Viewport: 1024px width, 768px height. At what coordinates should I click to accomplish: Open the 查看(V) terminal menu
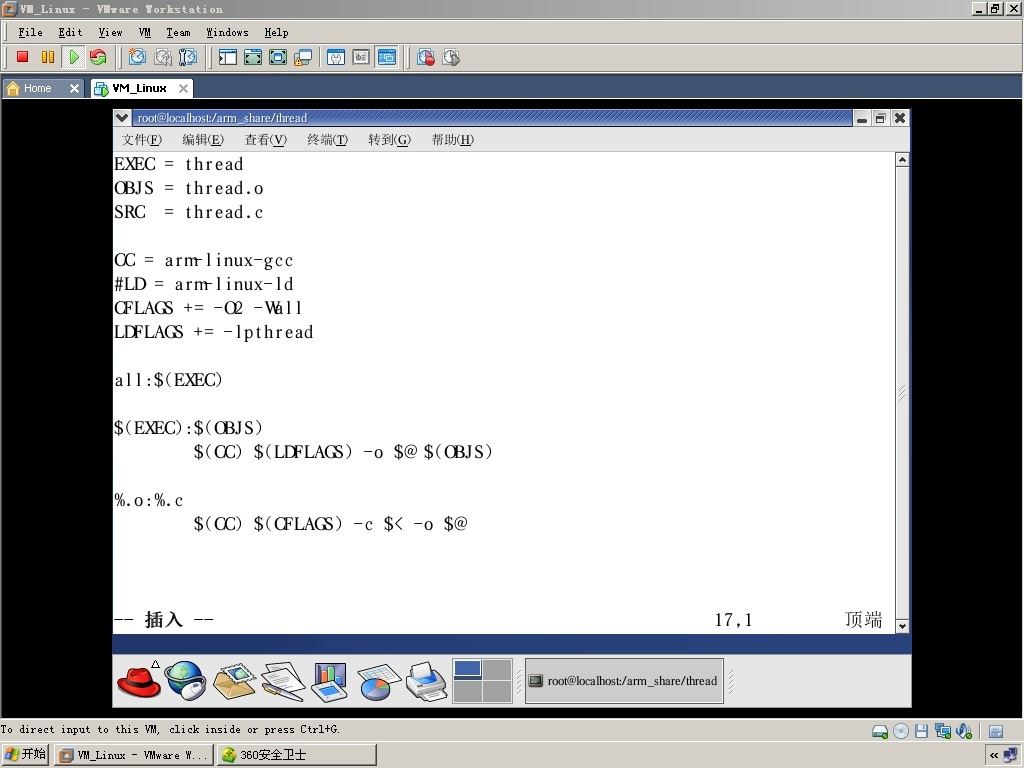click(x=265, y=139)
